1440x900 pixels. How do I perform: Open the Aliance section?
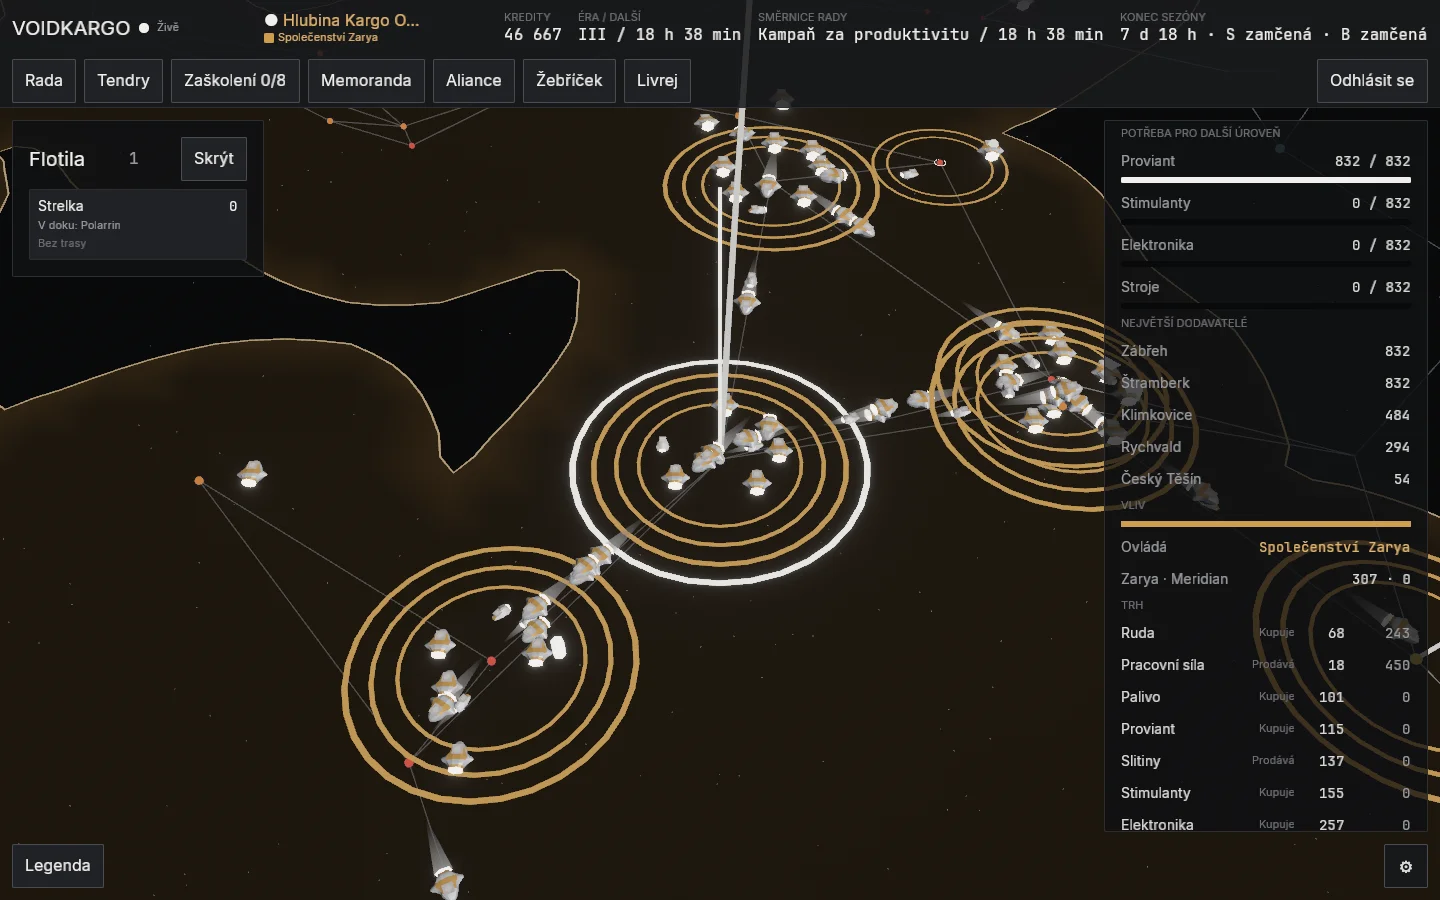474,81
